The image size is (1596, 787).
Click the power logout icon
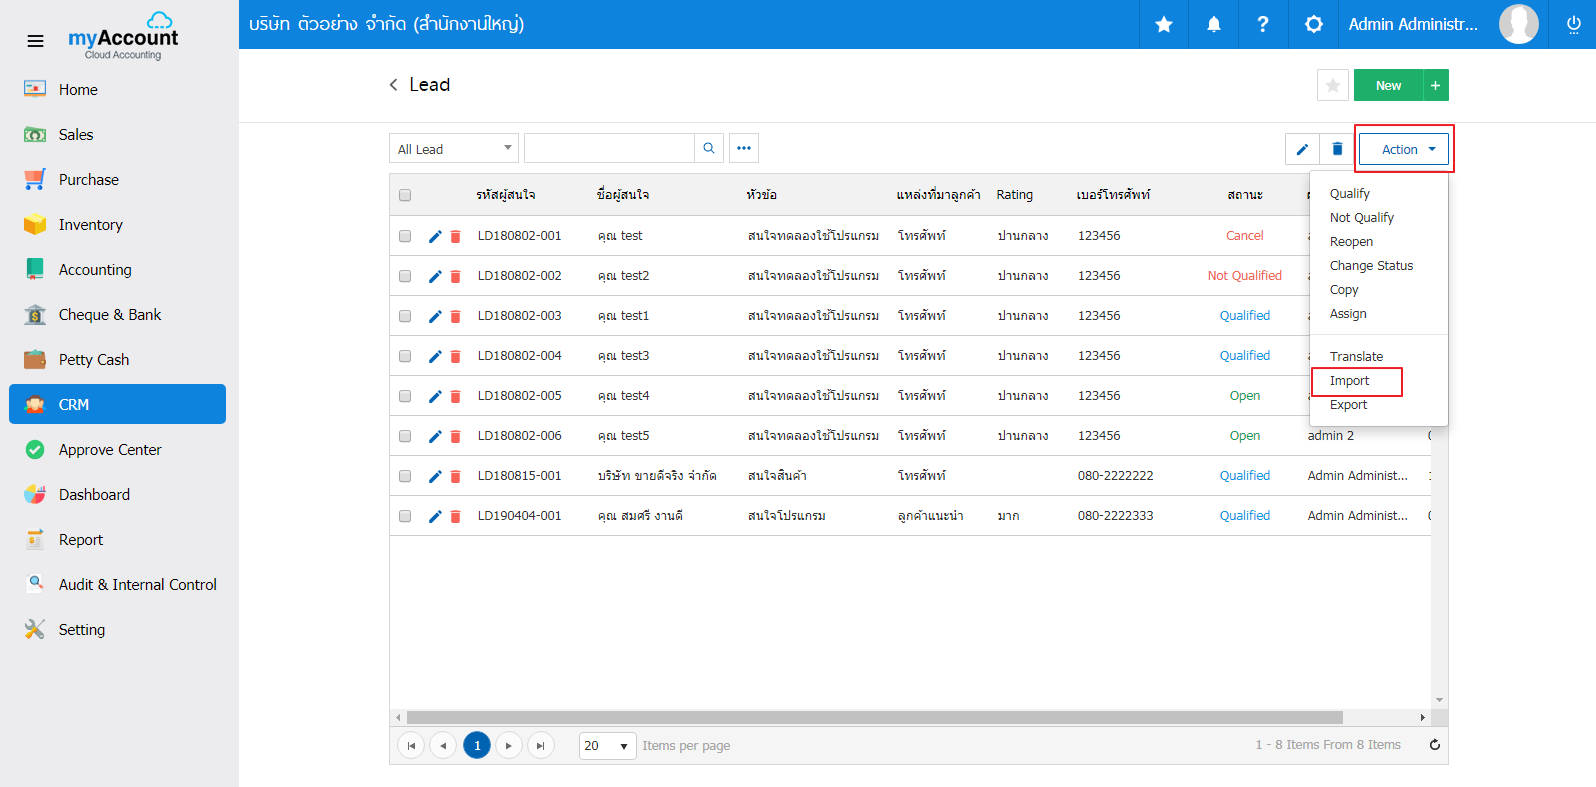point(1573,24)
